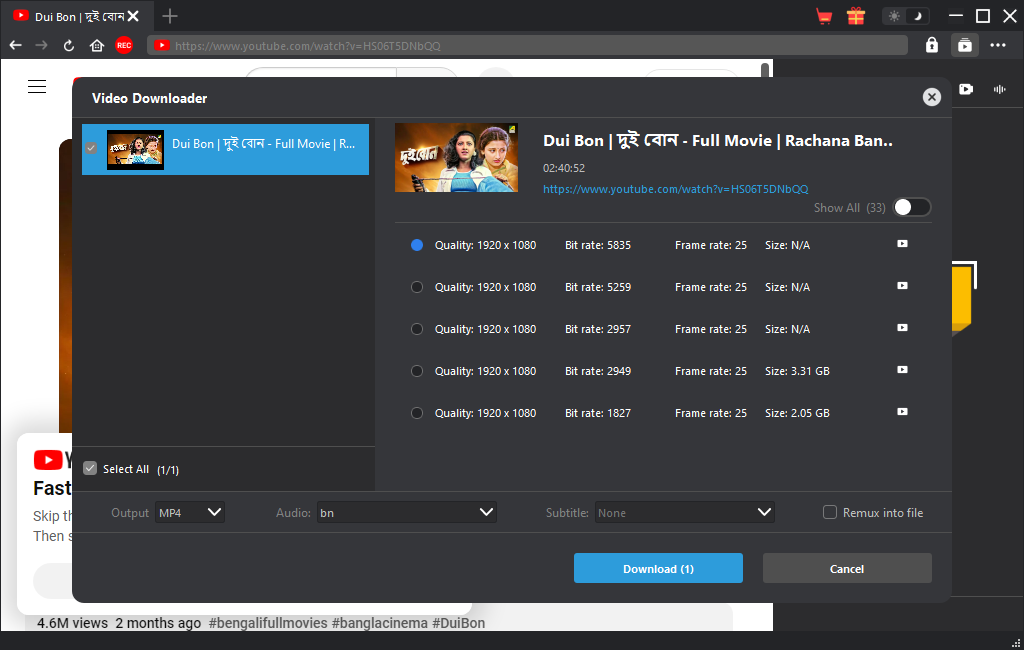Viewport: 1024px width, 650px height.
Task: Click the lock icon beside address bar
Action: pos(932,45)
